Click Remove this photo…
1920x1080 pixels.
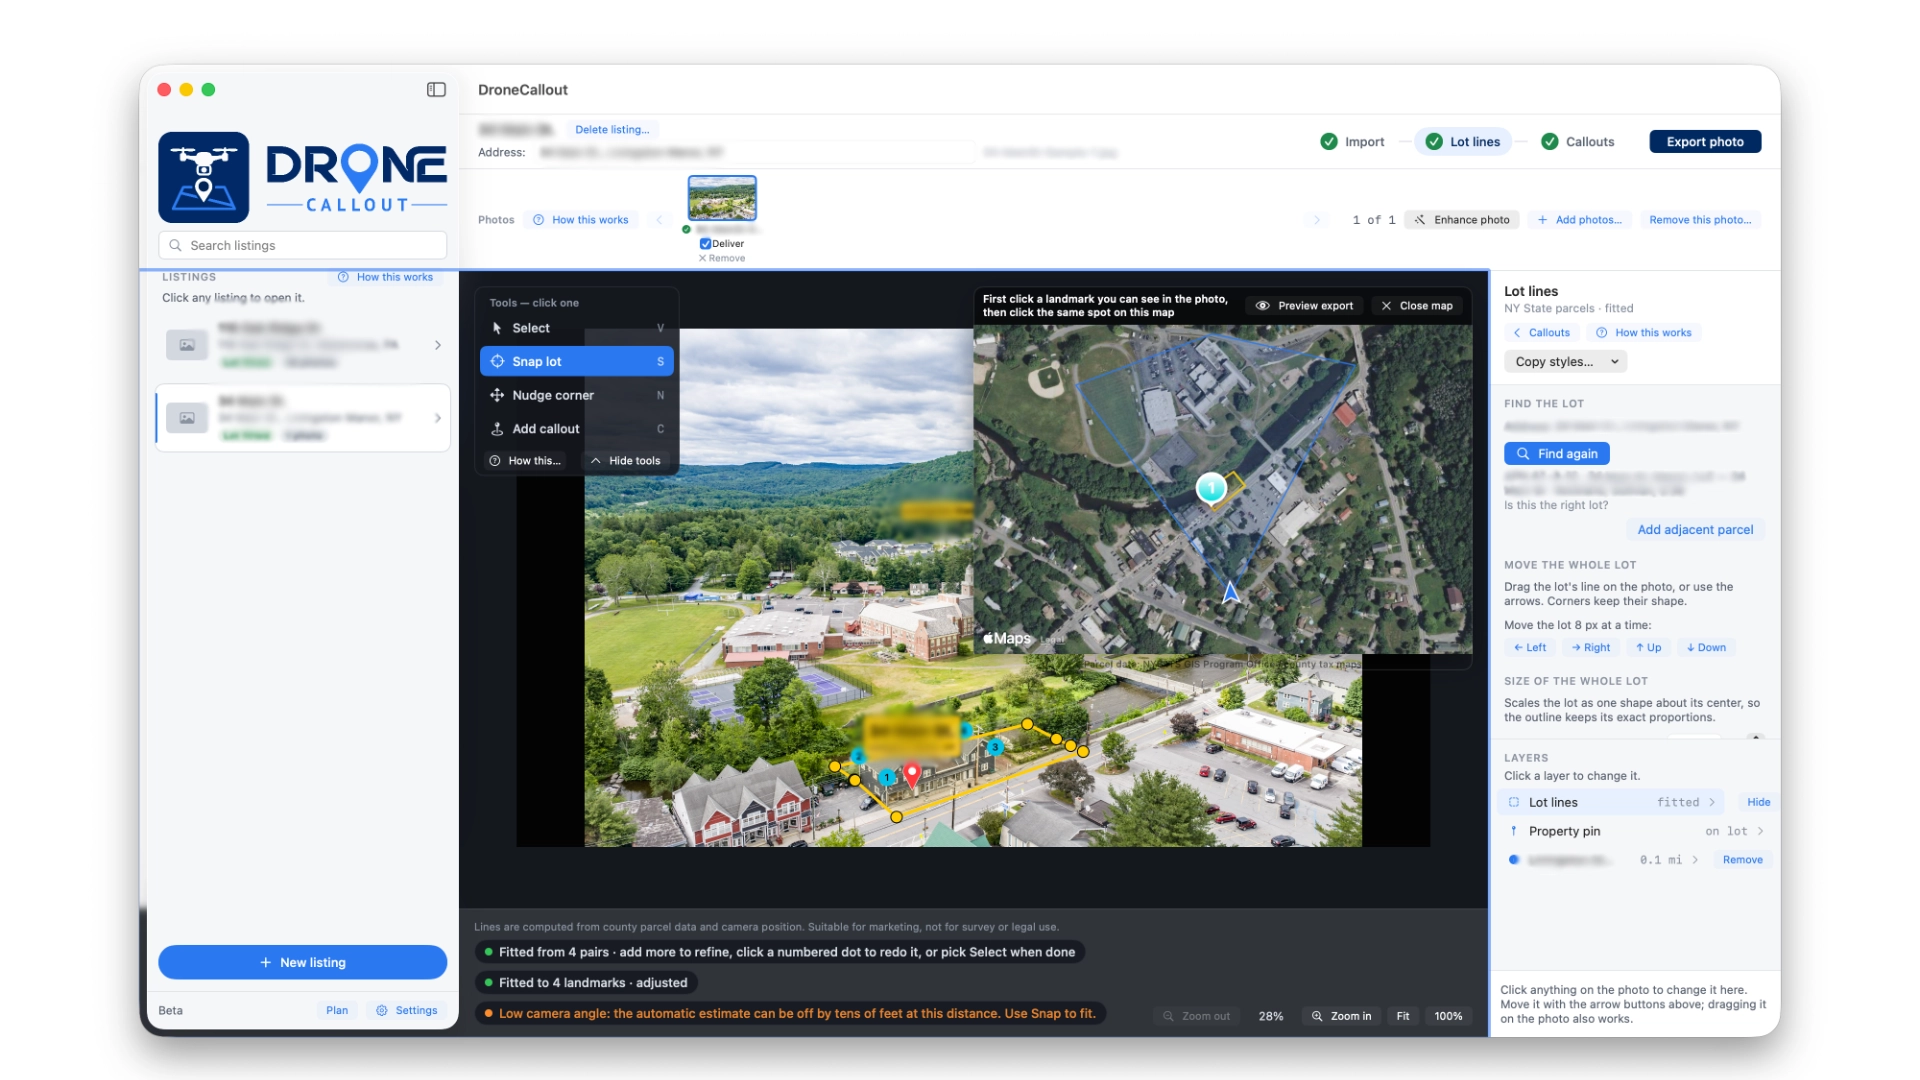click(1700, 220)
